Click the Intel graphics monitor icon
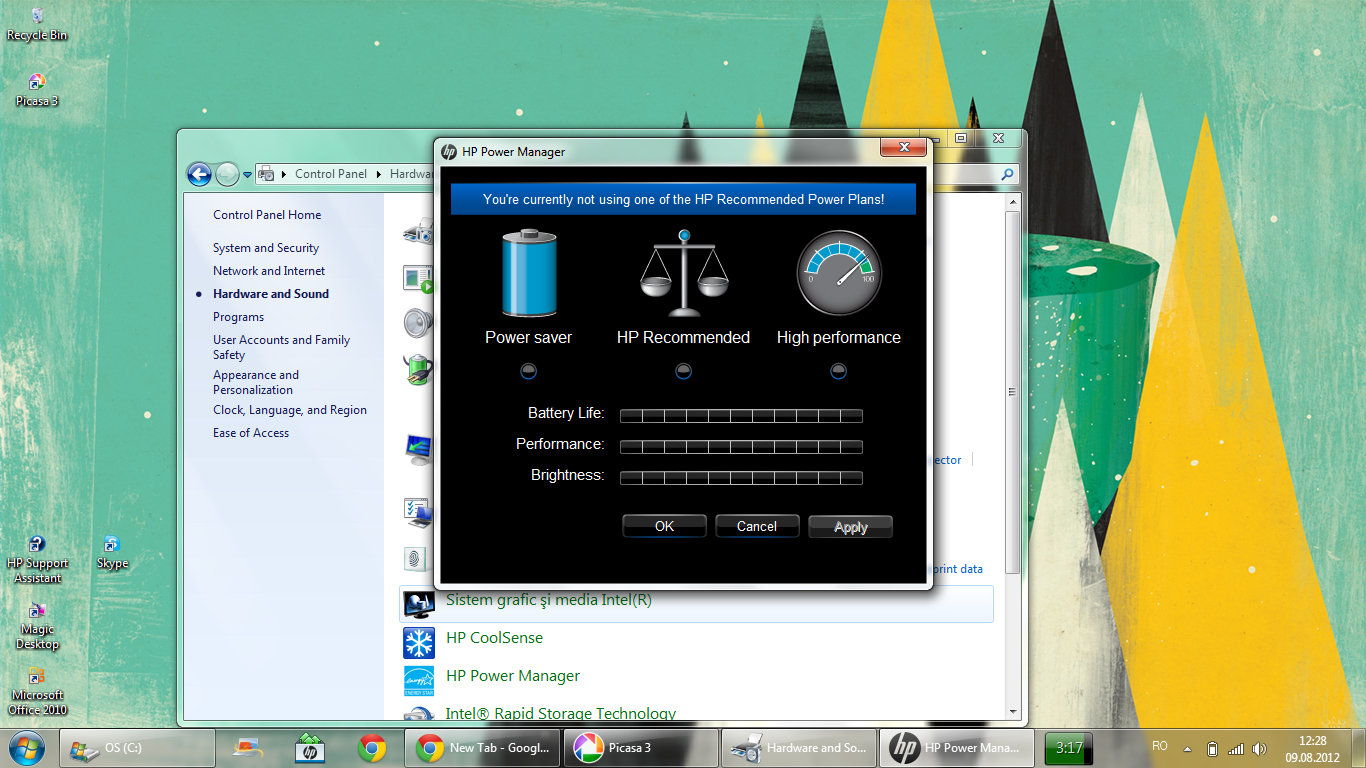The height and width of the screenshot is (768, 1366). [x=419, y=603]
